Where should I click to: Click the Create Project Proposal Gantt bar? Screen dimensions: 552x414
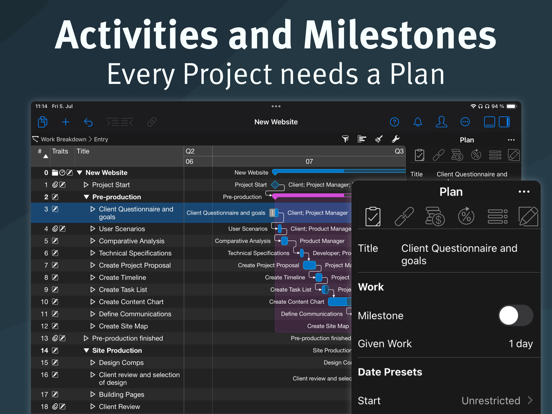click(309, 265)
